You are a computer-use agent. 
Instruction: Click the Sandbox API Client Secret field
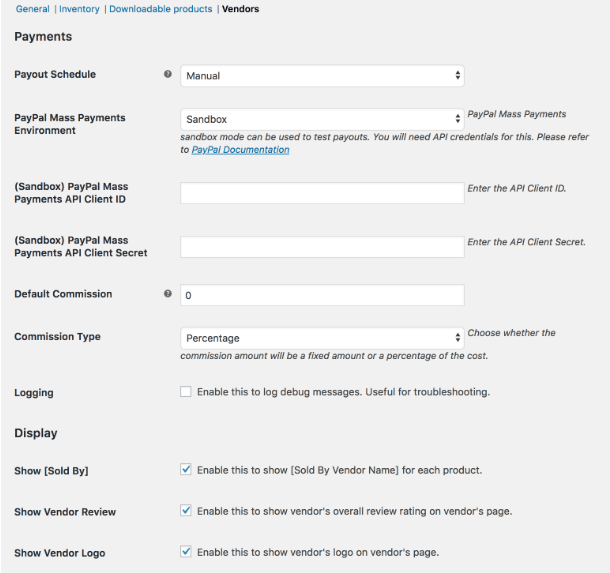[322, 247]
